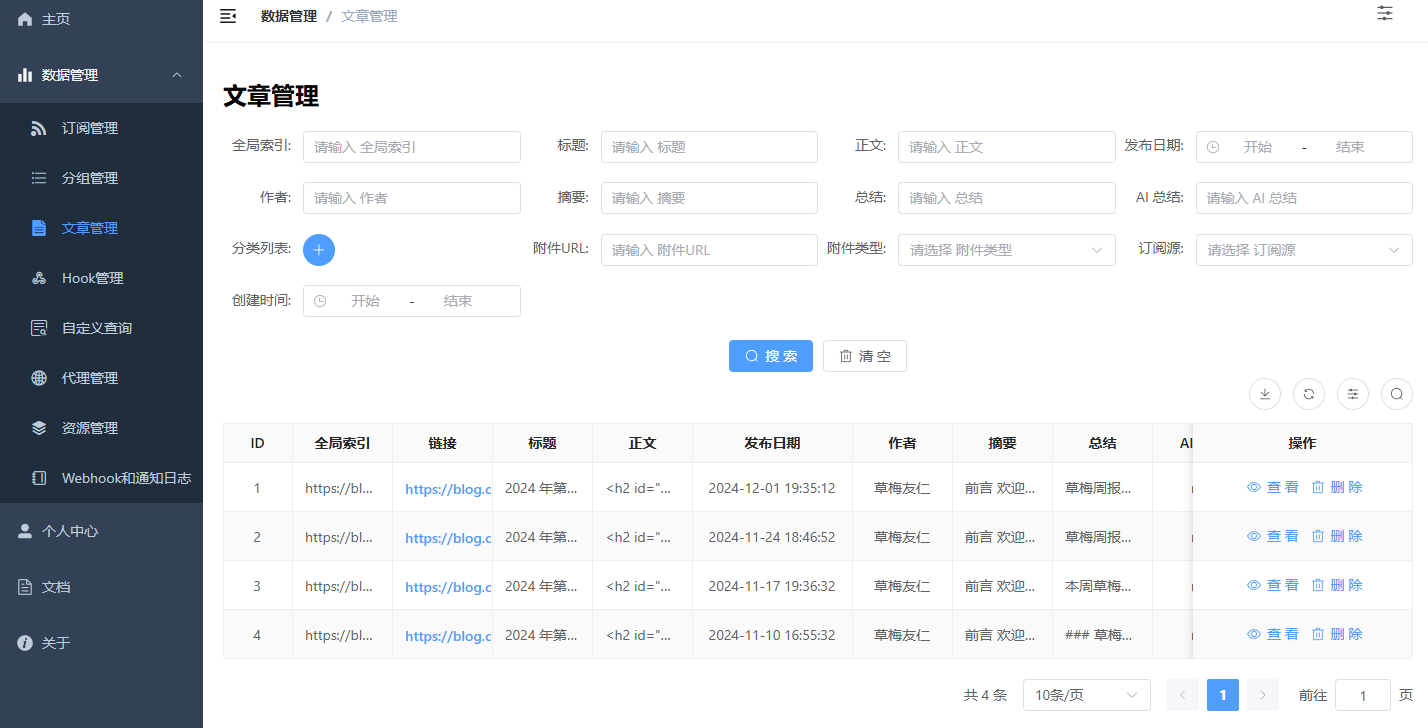The width and height of the screenshot is (1428, 728).
Task: Delete the article in row 4
Action: coord(1337,634)
